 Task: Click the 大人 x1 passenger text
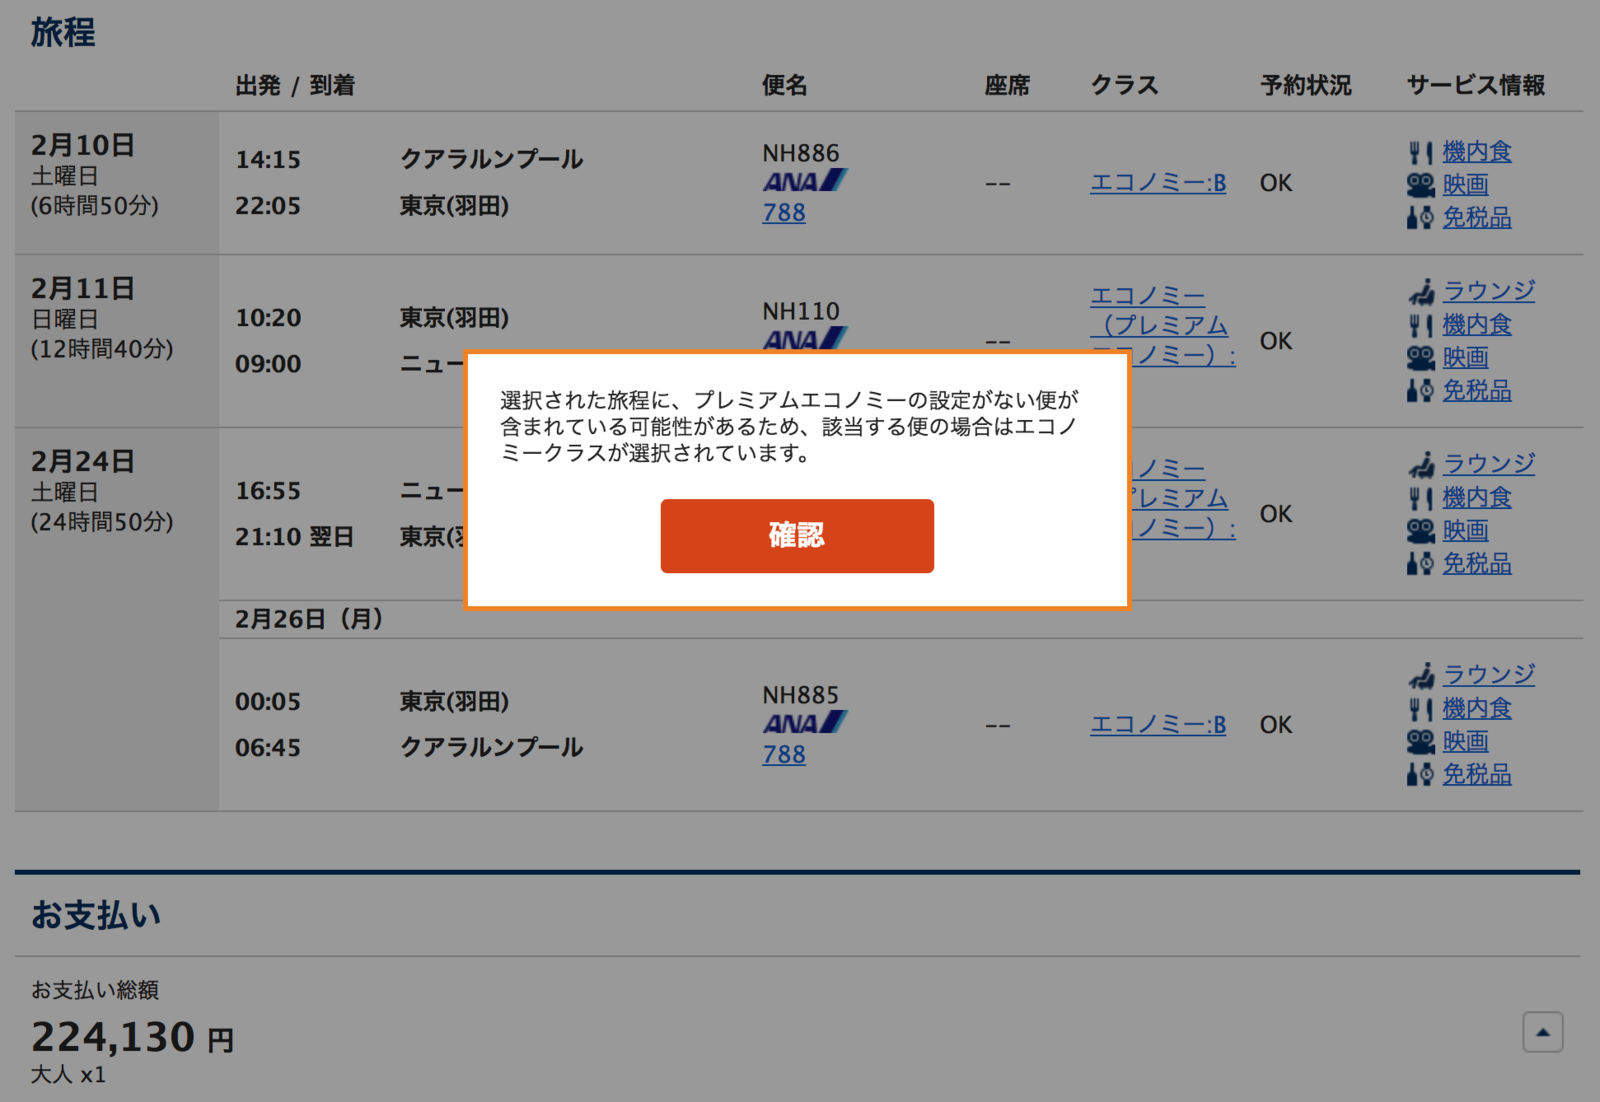click(x=68, y=1075)
